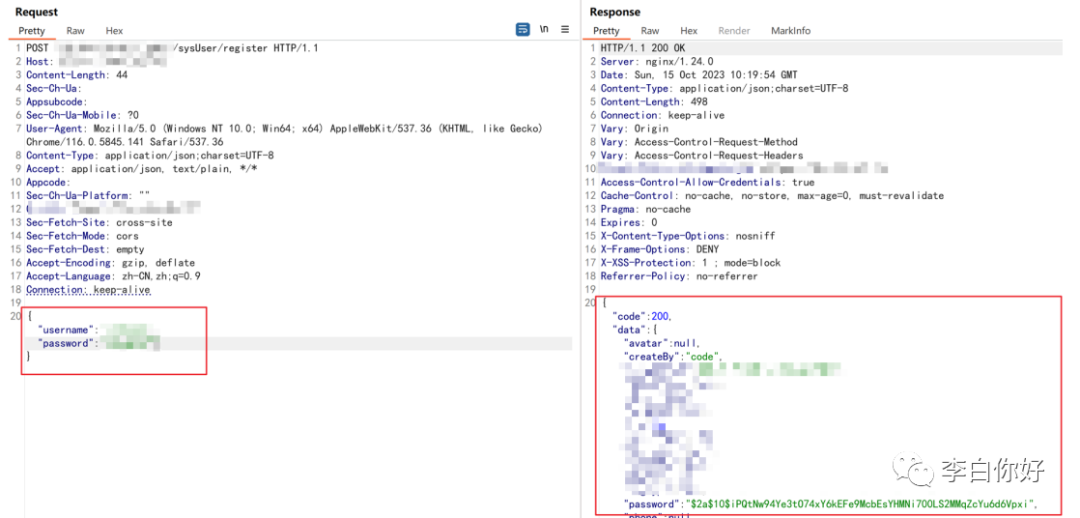Switch Request panel to Raw tab
This screenshot has width=1080, height=518.
(76, 30)
